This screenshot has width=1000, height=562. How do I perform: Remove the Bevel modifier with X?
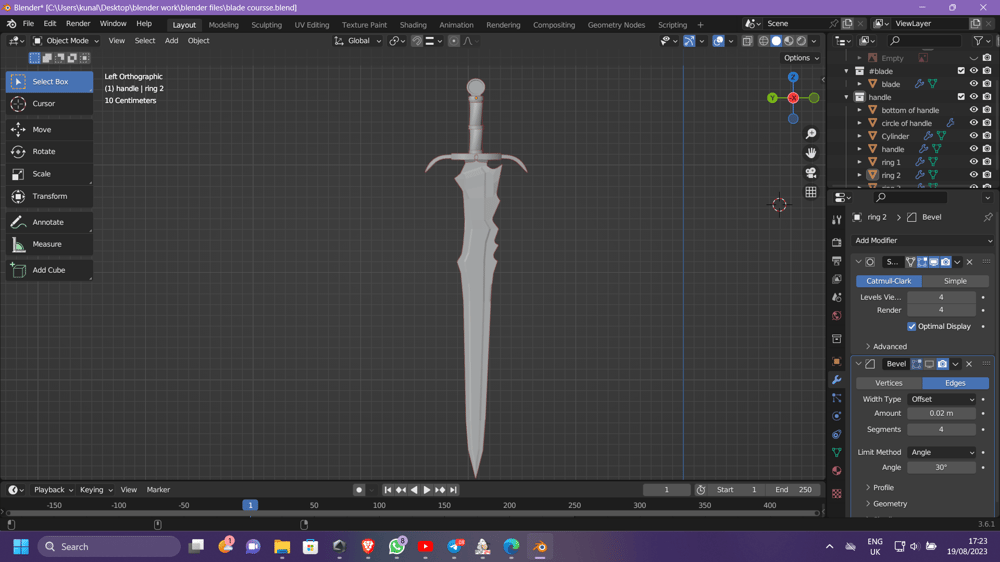pos(969,364)
